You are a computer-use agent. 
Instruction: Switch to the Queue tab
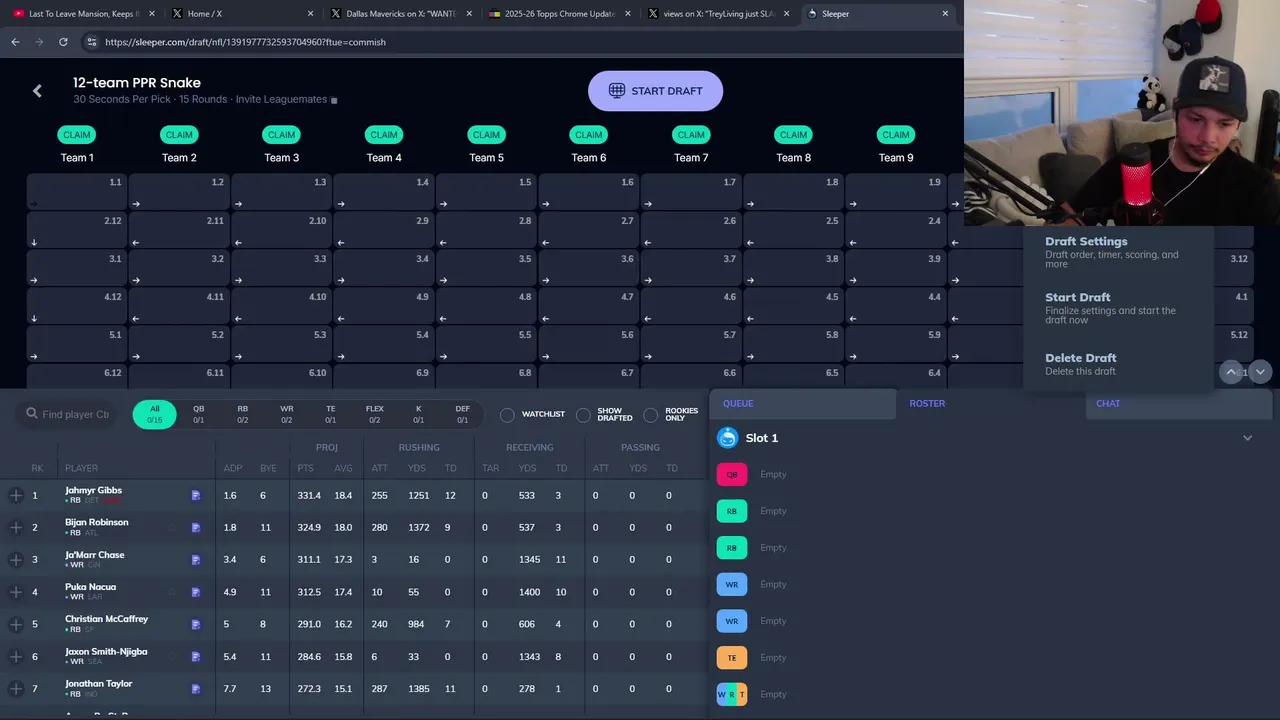click(x=802, y=403)
